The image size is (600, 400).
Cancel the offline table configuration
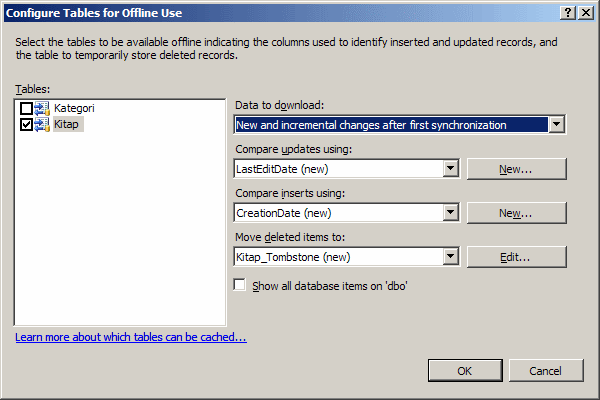(x=546, y=370)
